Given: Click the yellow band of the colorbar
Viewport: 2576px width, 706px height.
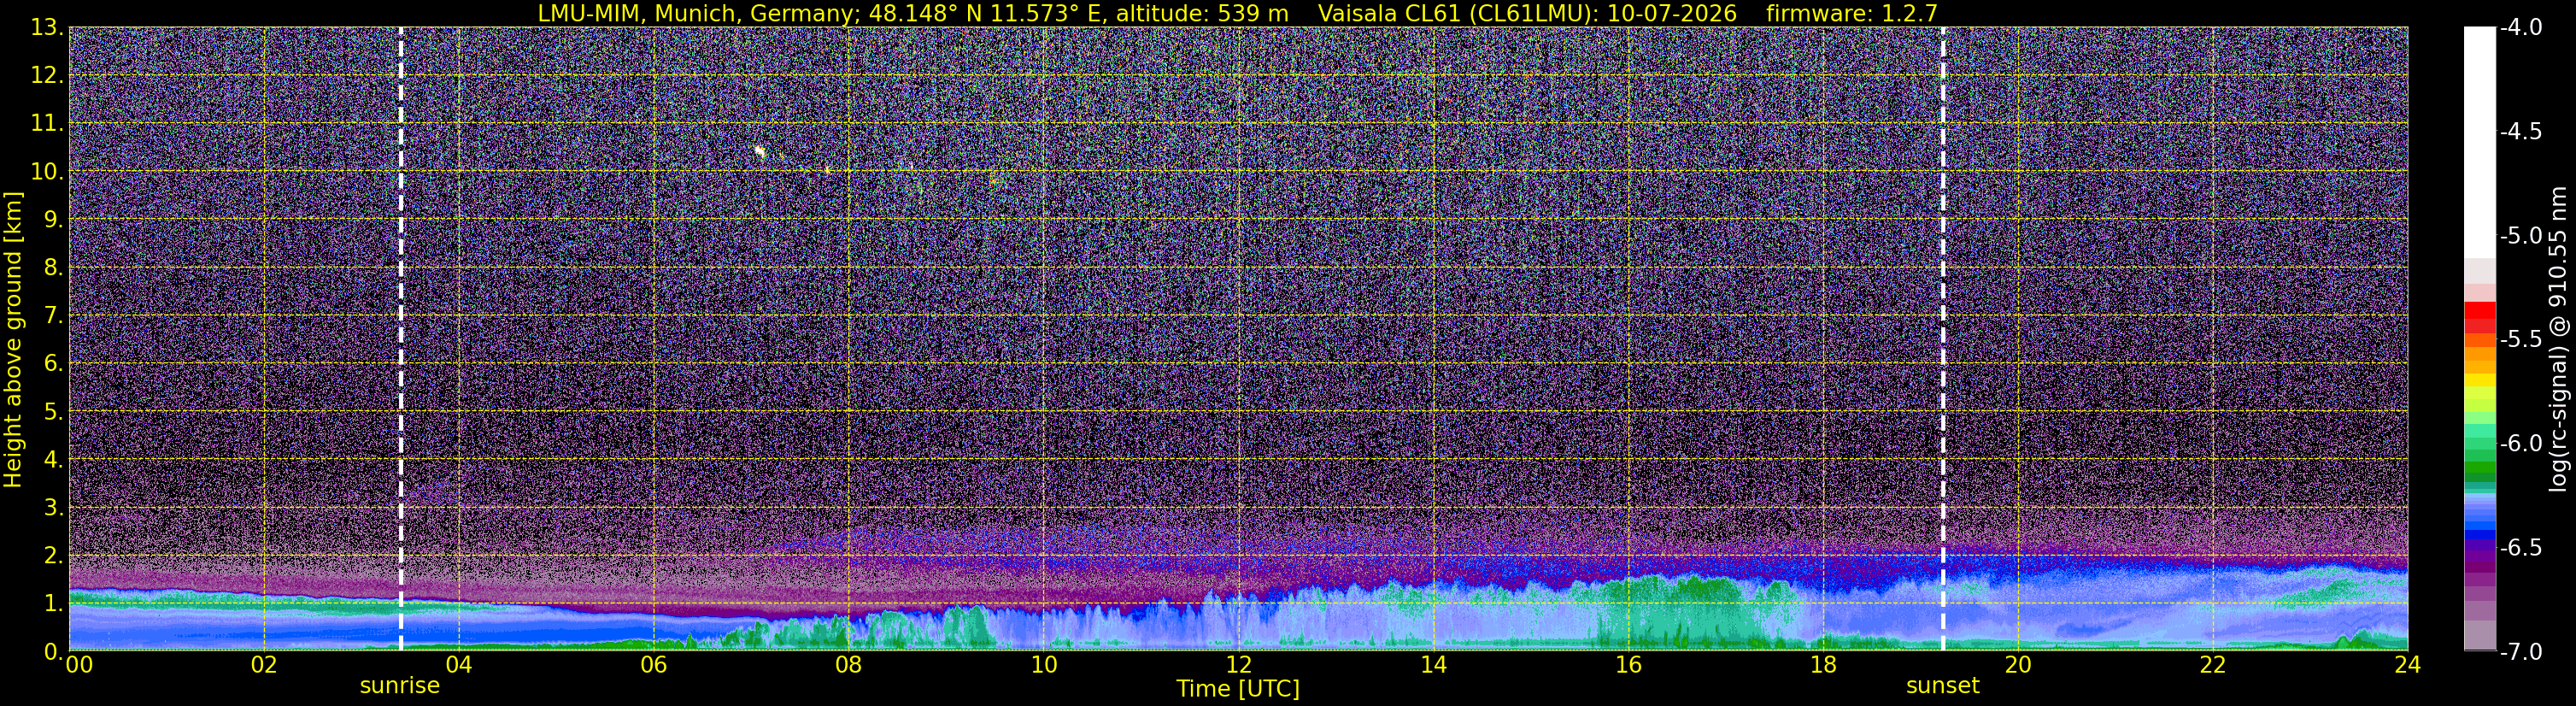Looking at the screenshot, I should click(2480, 380).
